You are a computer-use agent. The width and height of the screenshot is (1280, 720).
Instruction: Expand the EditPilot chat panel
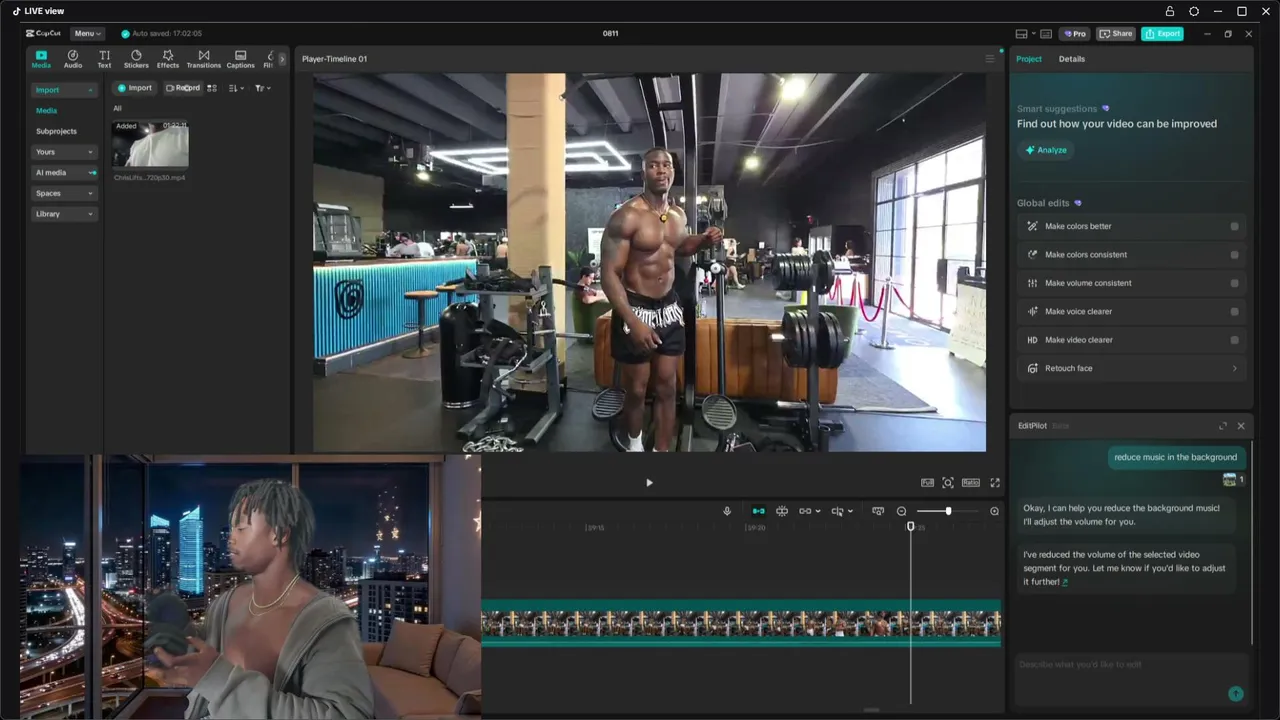[1222, 426]
